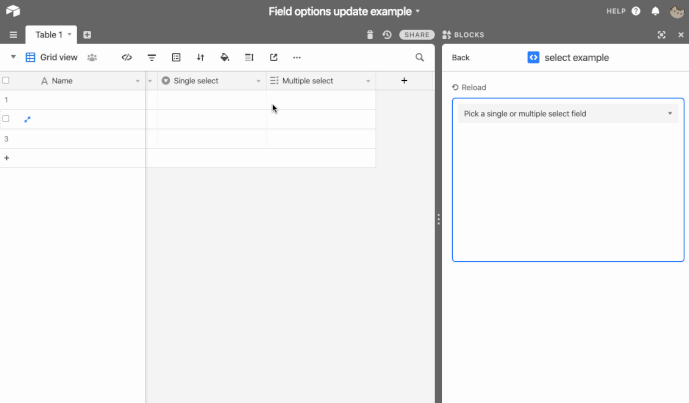Select the Table 1 tab
This screenshot has width=689, height=403.
(x=51, y=35)
